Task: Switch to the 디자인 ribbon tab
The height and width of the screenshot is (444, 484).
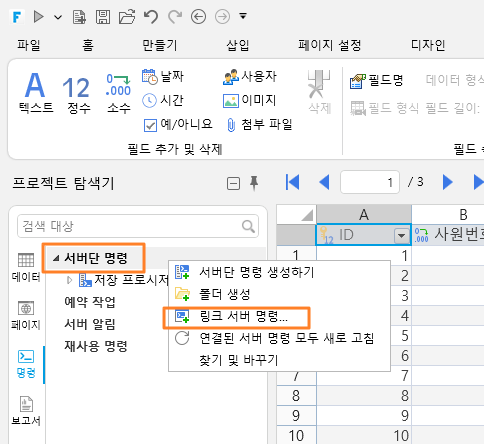Action: 428,45
